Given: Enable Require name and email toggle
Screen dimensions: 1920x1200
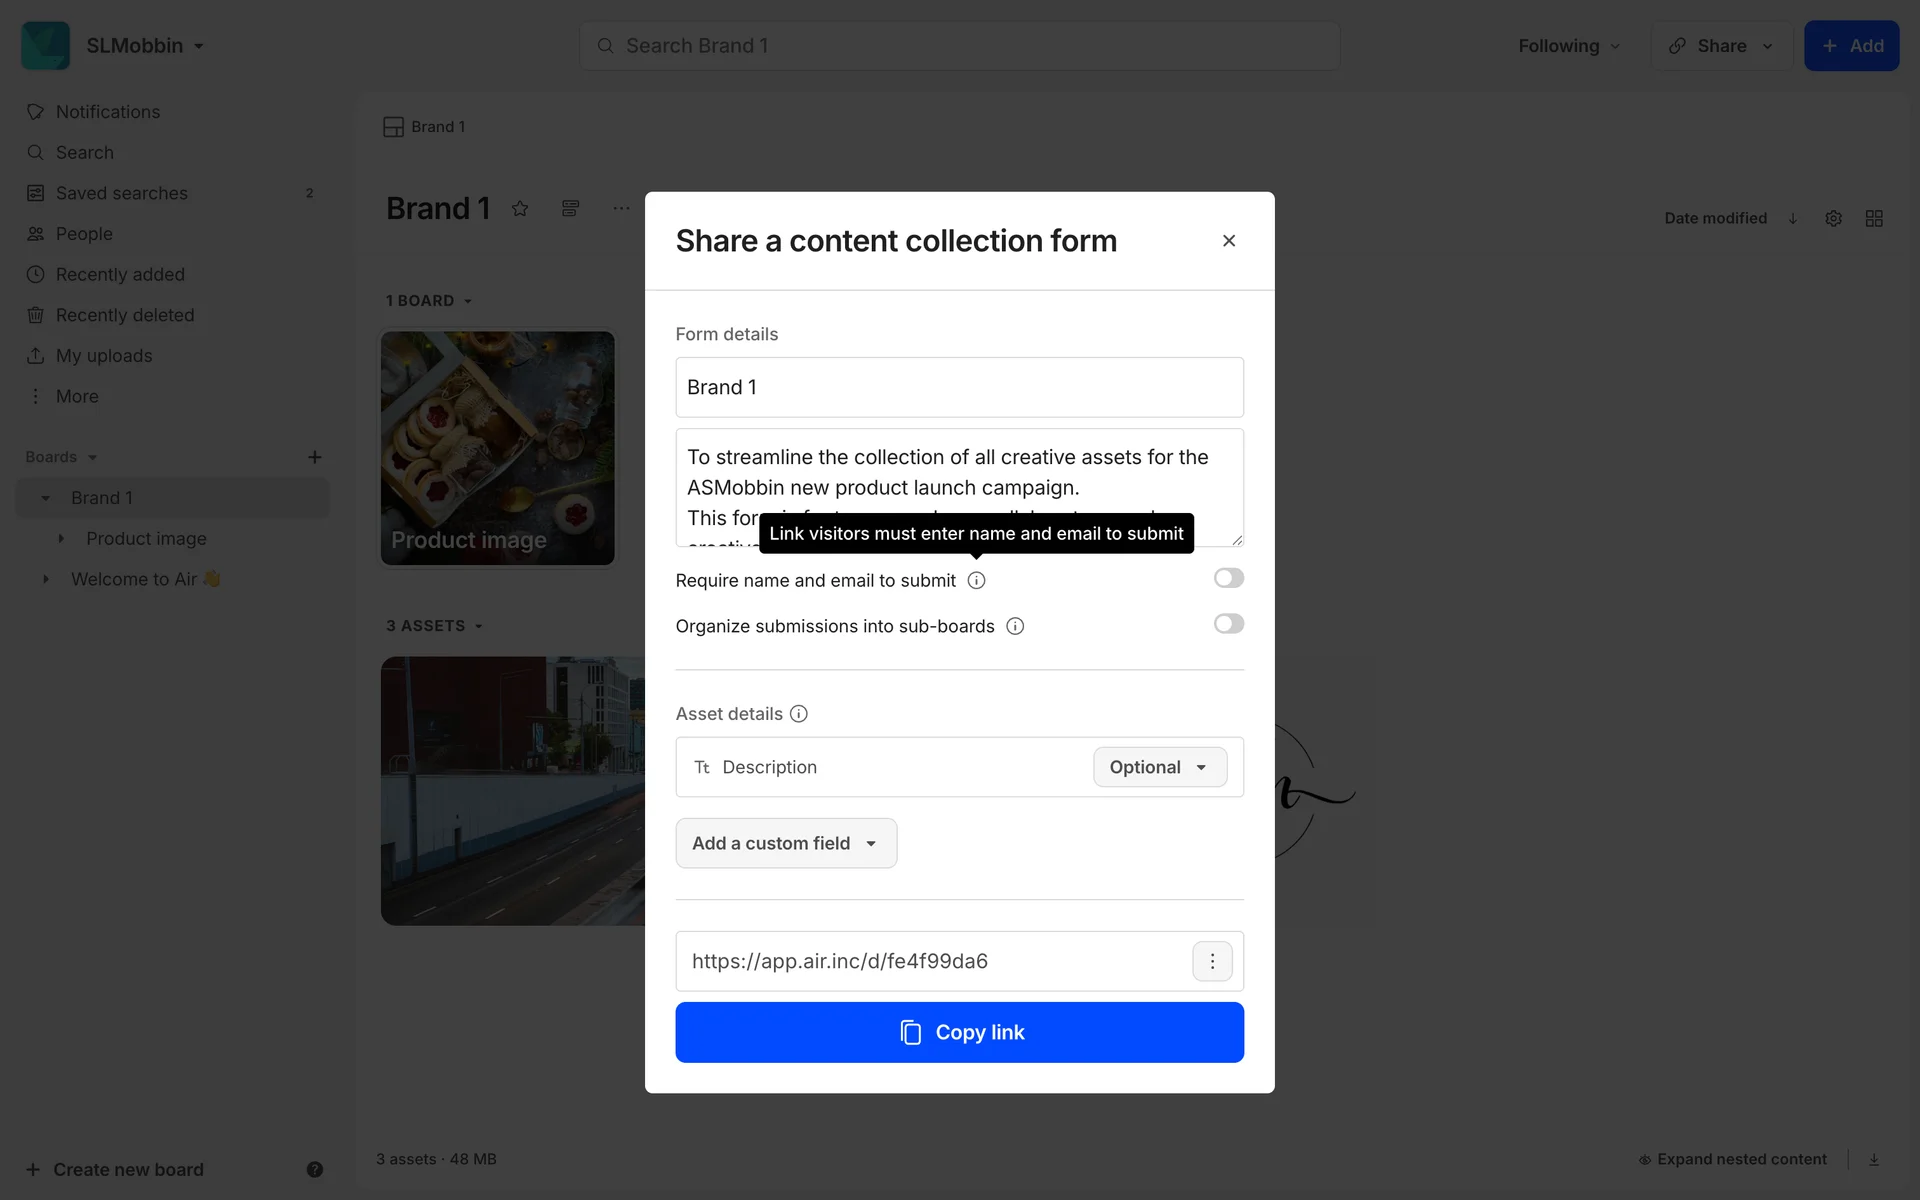Looking at the screenshot, I should click(1228, 578).
